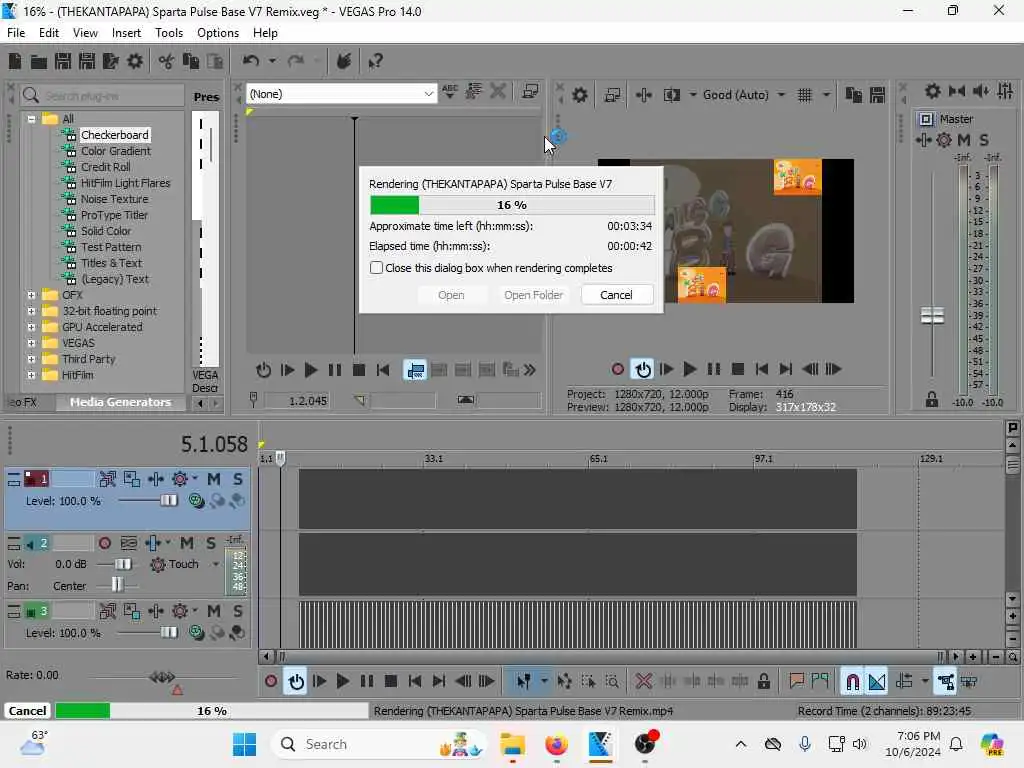Screen dimensions: 1024x768
Task: Mute audio track 2
Action: click(187, 543)
